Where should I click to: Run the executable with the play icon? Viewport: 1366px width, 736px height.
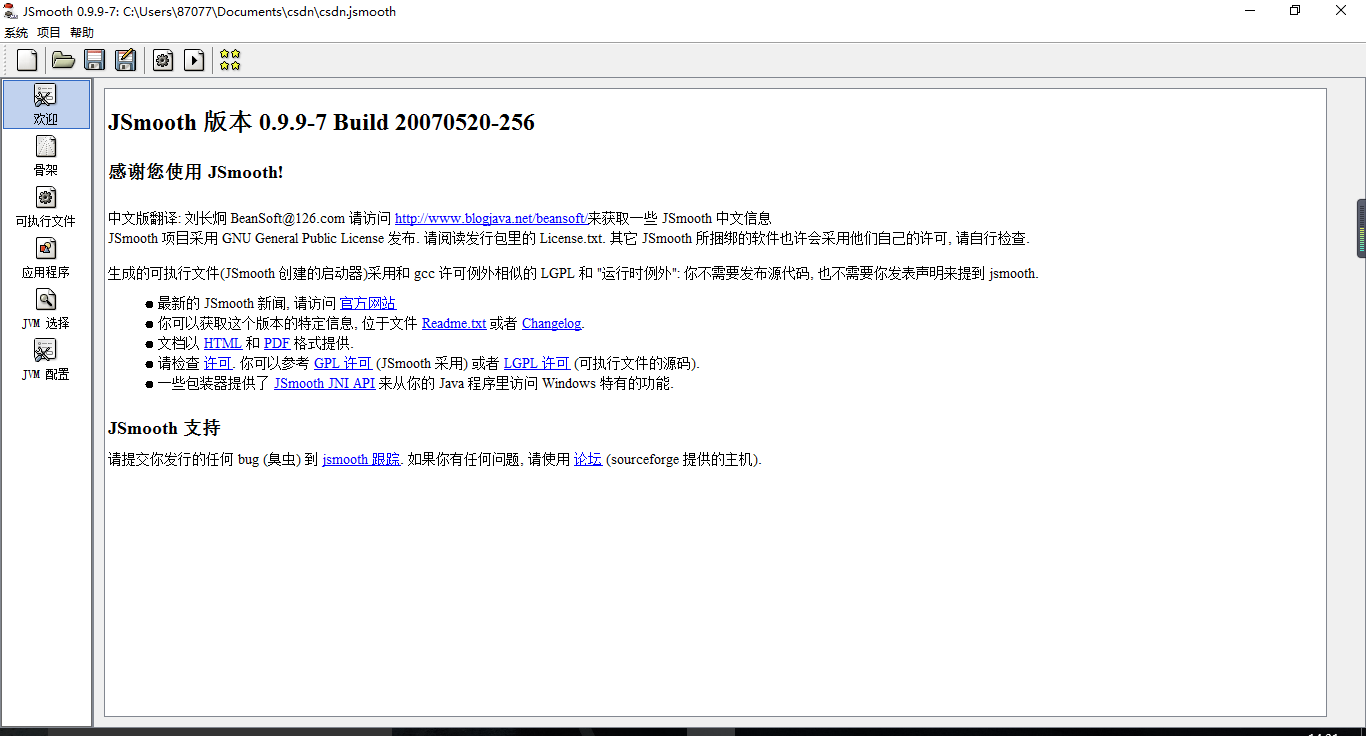194,60
